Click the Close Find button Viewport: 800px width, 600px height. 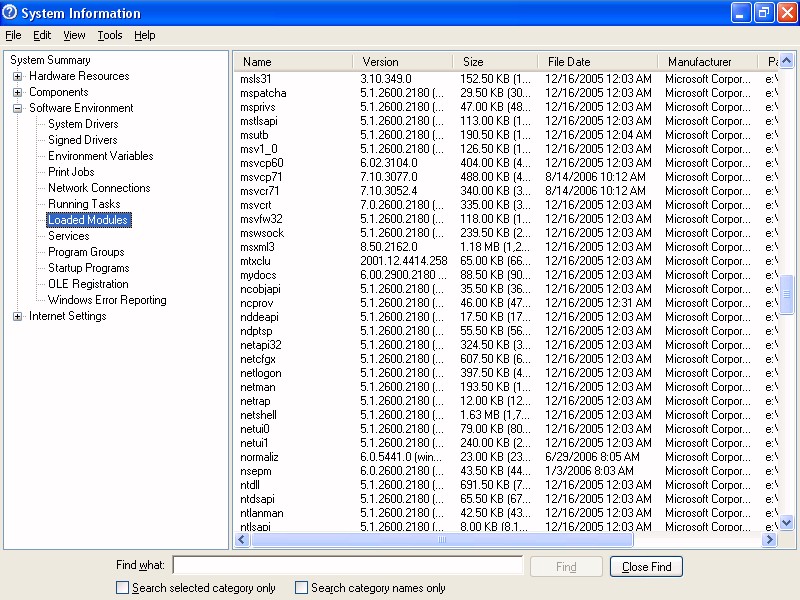[646, 567]
